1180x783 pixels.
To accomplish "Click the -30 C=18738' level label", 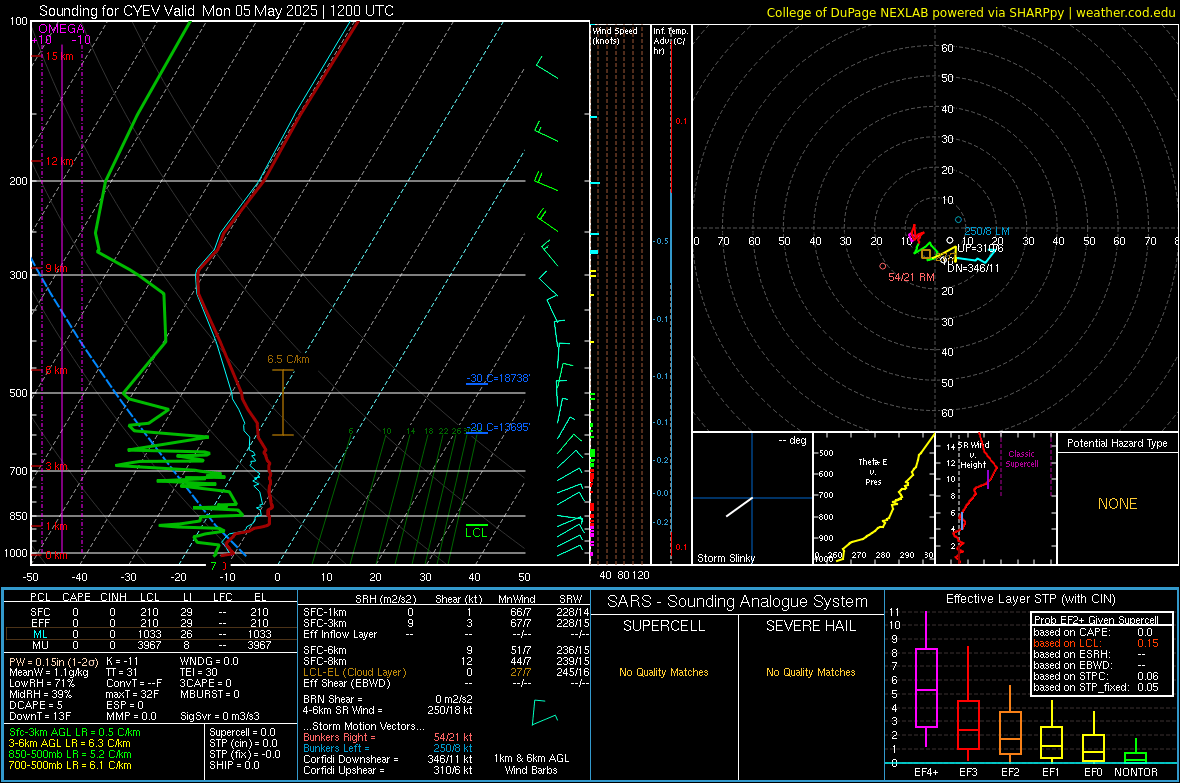I will click(x=498, y=378).
